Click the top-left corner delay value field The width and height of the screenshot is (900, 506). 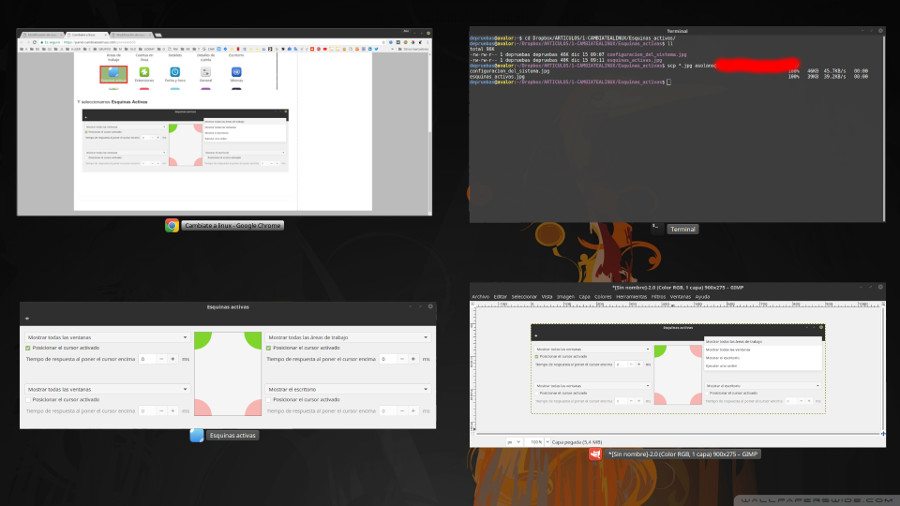coord(147,359)
